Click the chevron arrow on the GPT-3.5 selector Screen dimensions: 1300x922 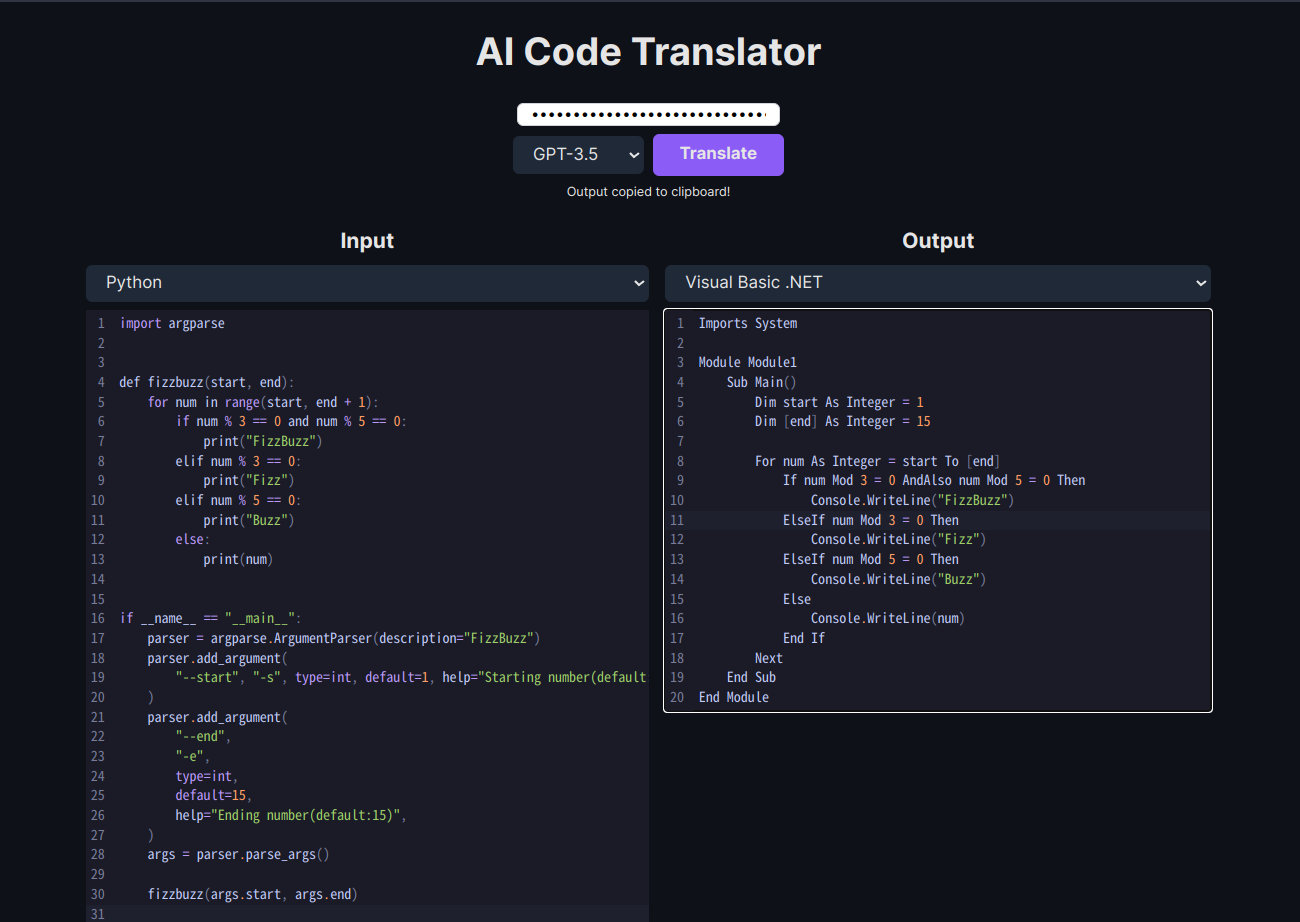(634, 154)
